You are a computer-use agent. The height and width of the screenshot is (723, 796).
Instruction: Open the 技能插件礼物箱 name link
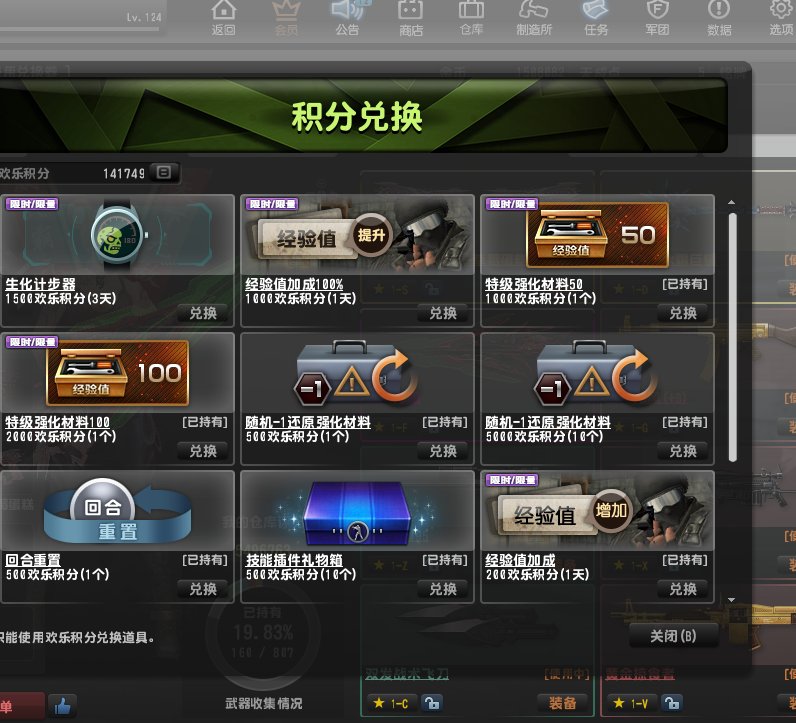point(294,560)
